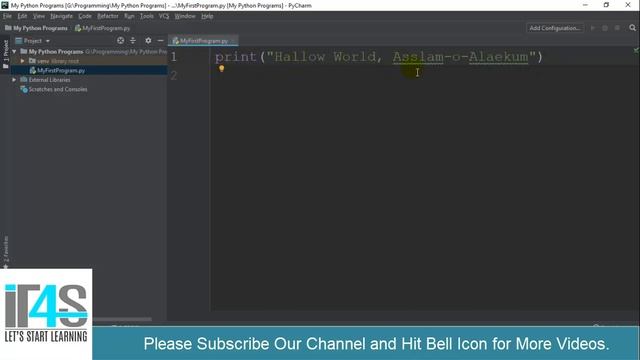Open Project panel settings gear
The width and height of the screenshot is (640, 360).
148,40
